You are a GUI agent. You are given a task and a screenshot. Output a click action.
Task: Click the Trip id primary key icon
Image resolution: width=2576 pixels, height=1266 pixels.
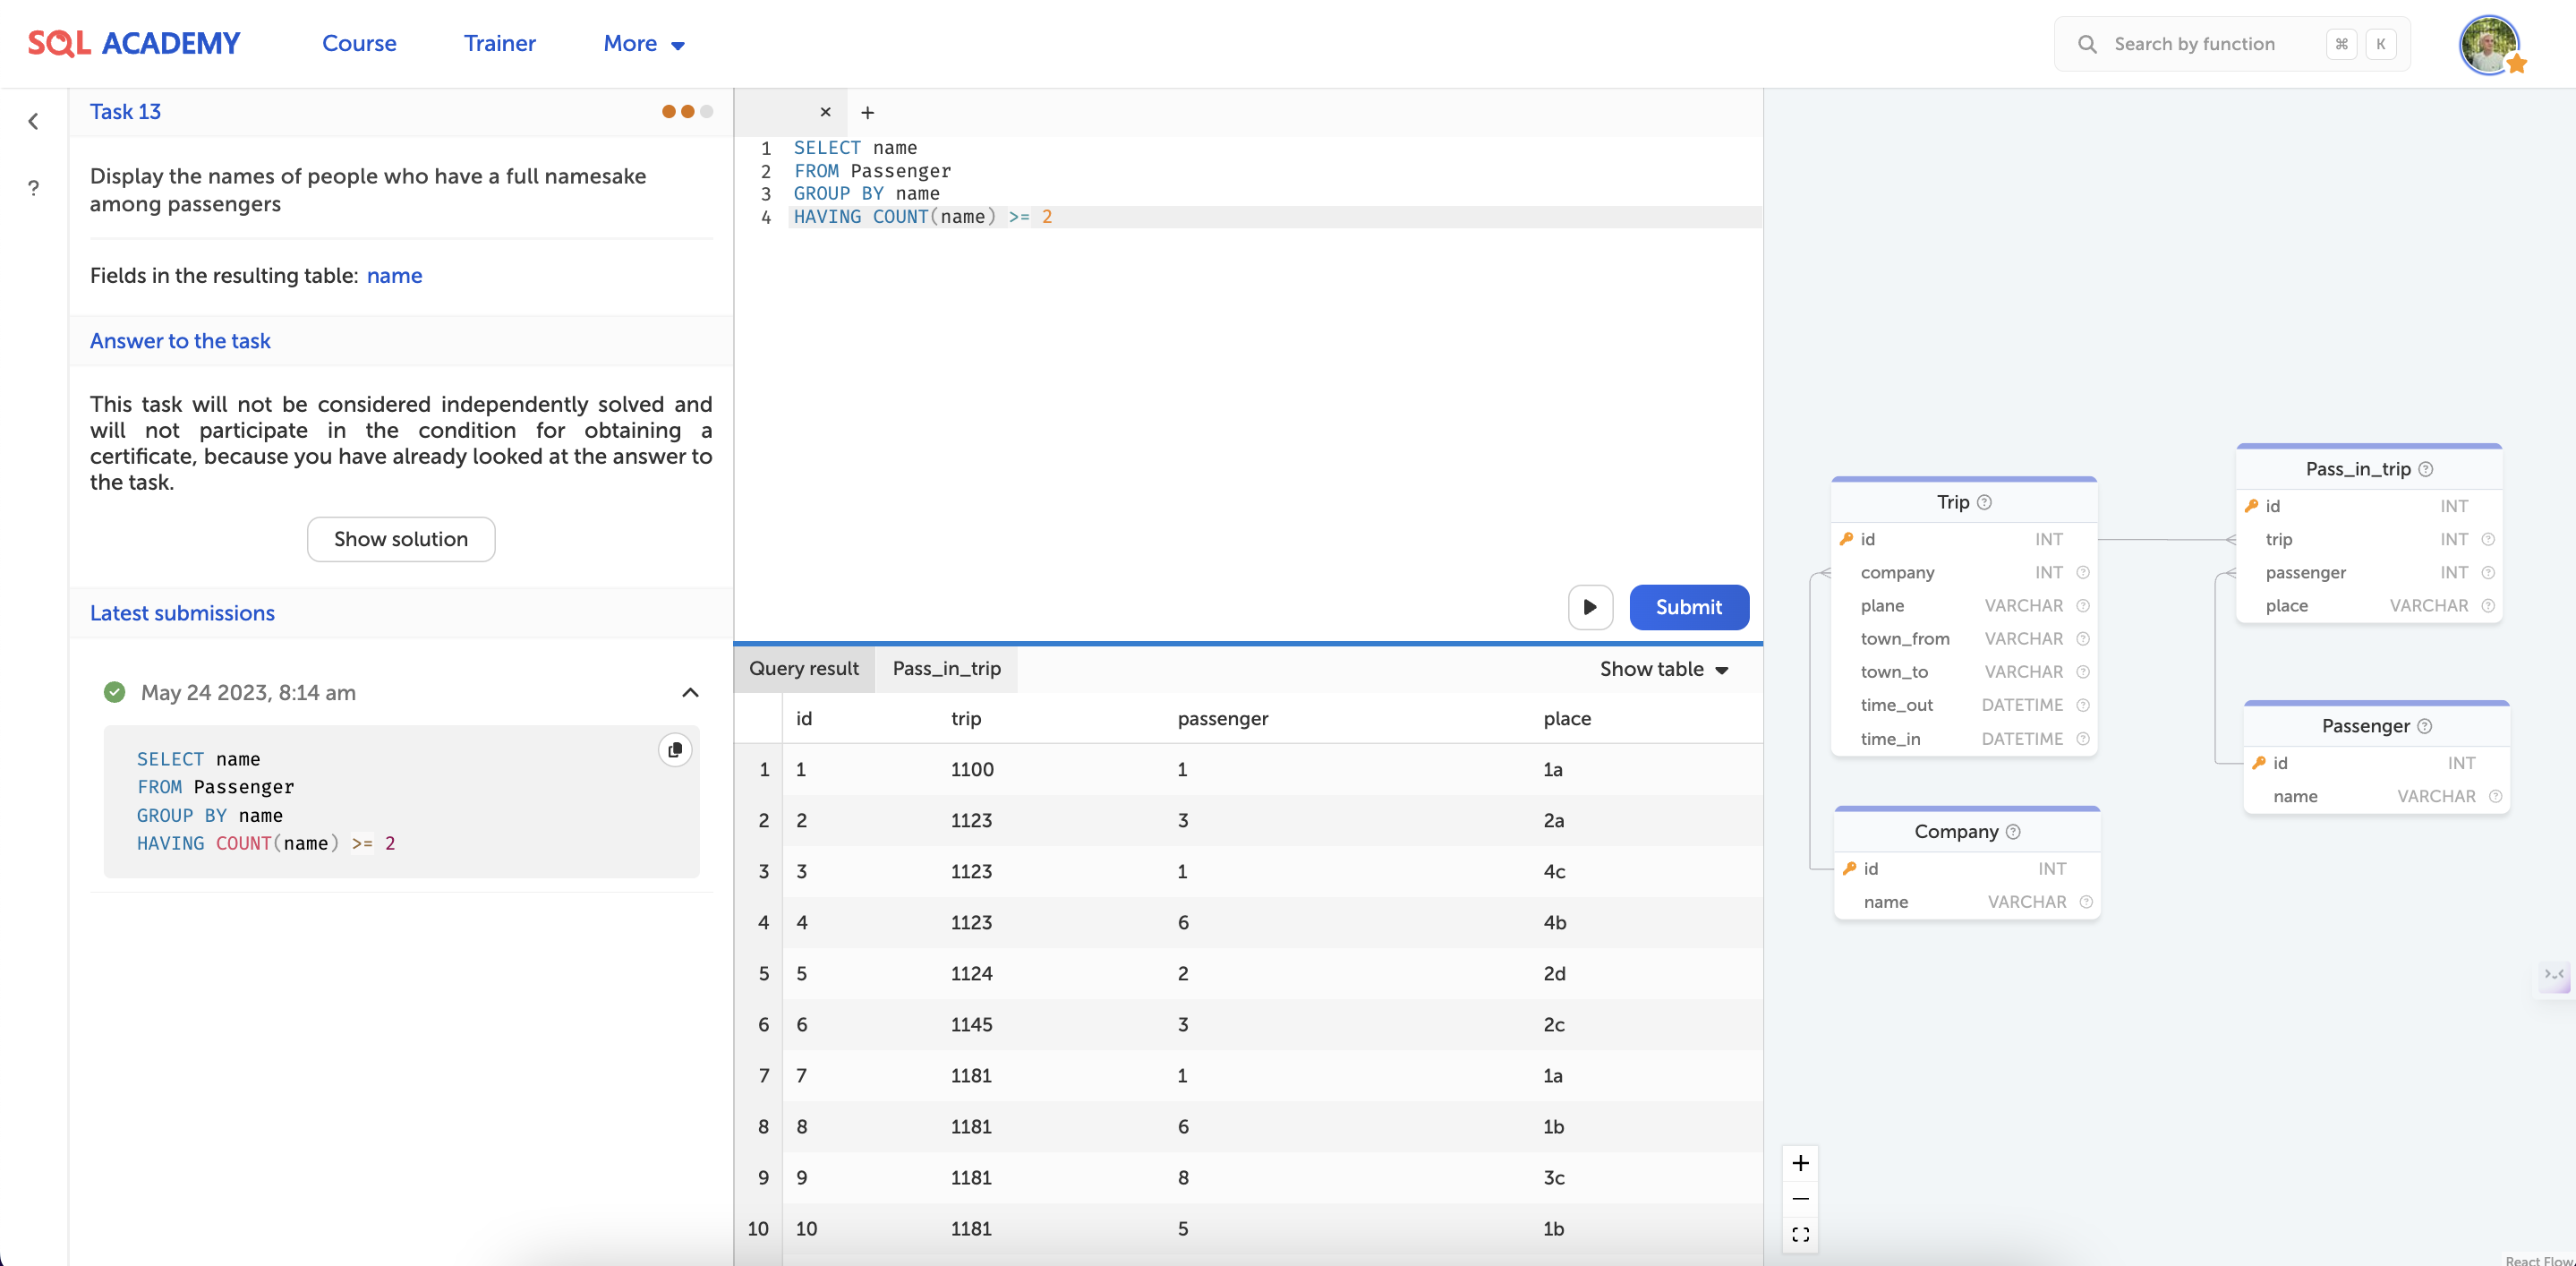coord(1846,539)
